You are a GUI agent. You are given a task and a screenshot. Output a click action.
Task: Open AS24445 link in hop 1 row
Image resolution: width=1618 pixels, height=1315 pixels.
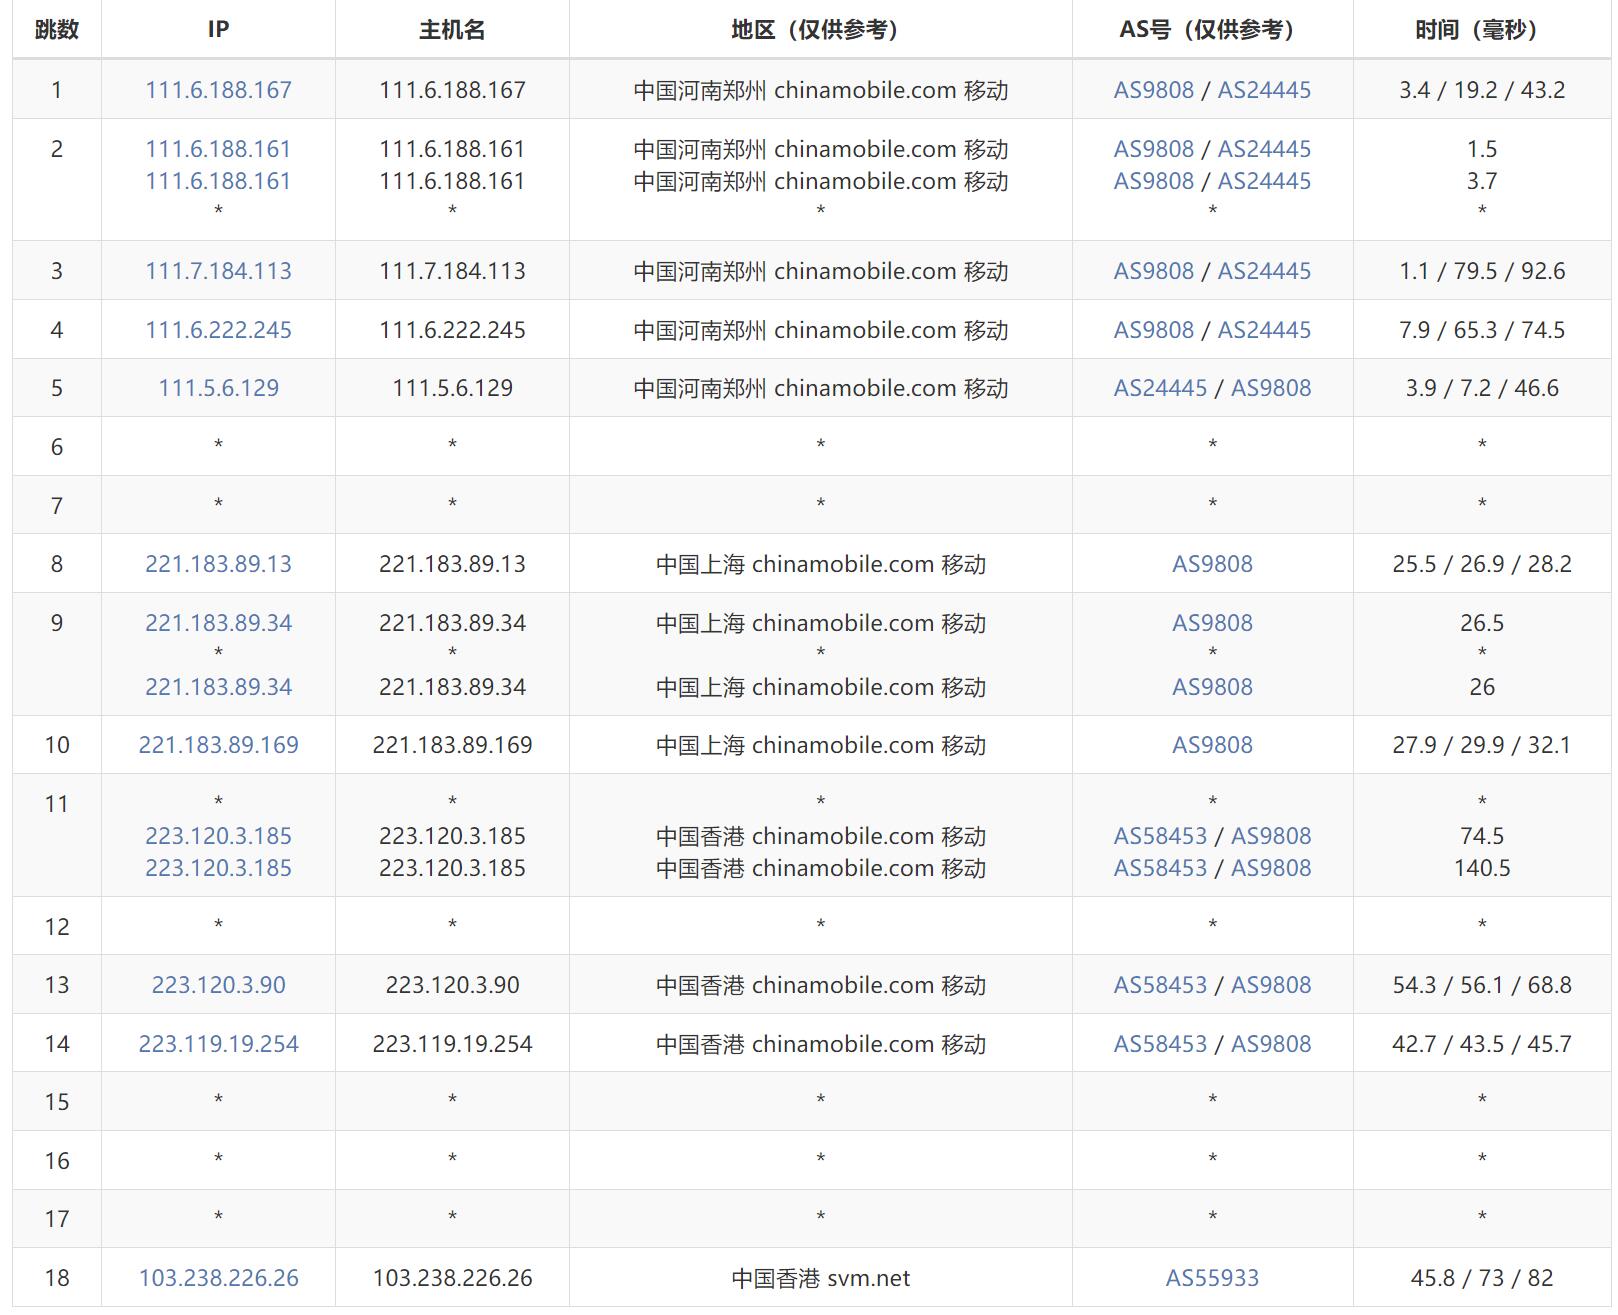(1264, 90)
